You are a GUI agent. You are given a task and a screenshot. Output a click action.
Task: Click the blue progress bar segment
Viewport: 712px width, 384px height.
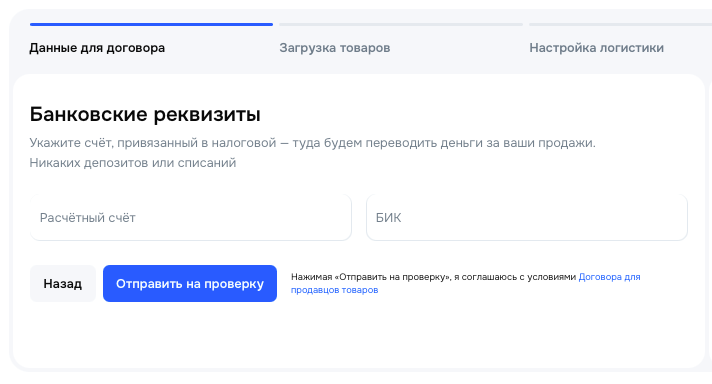(151, 25)
